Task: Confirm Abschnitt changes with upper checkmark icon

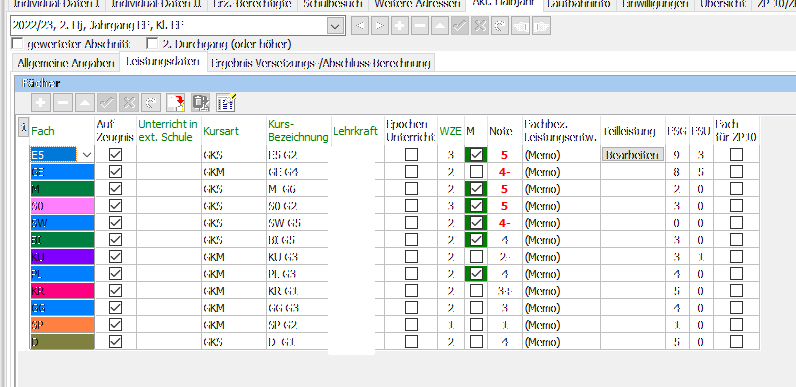Action: tap(459, 26)
